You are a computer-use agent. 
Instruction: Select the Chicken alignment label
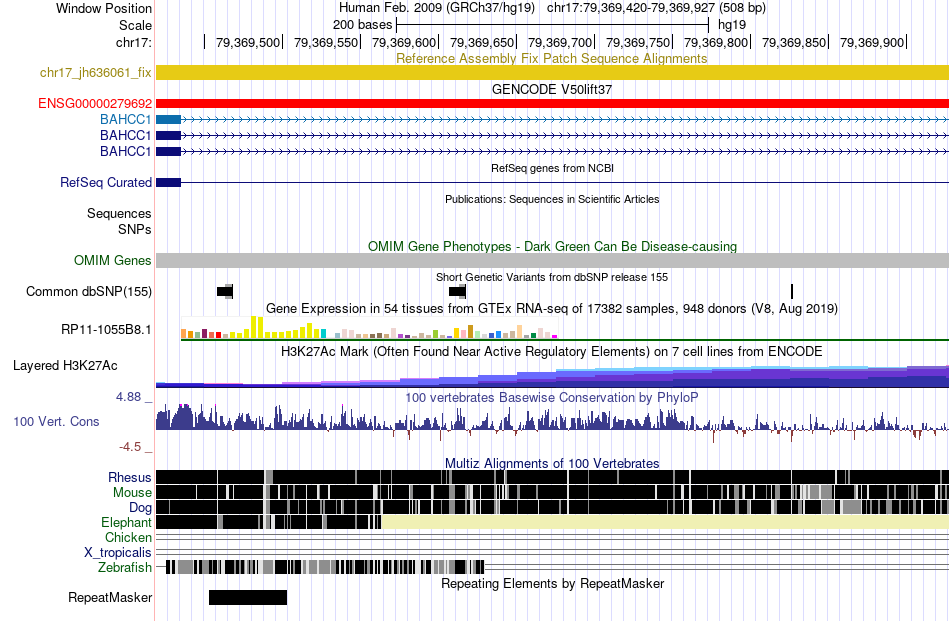(128, 537)
